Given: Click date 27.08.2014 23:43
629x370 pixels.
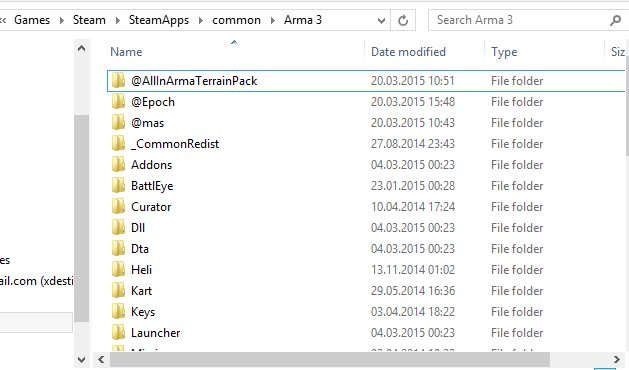Looking at the screenshot, I should point(413,144).
